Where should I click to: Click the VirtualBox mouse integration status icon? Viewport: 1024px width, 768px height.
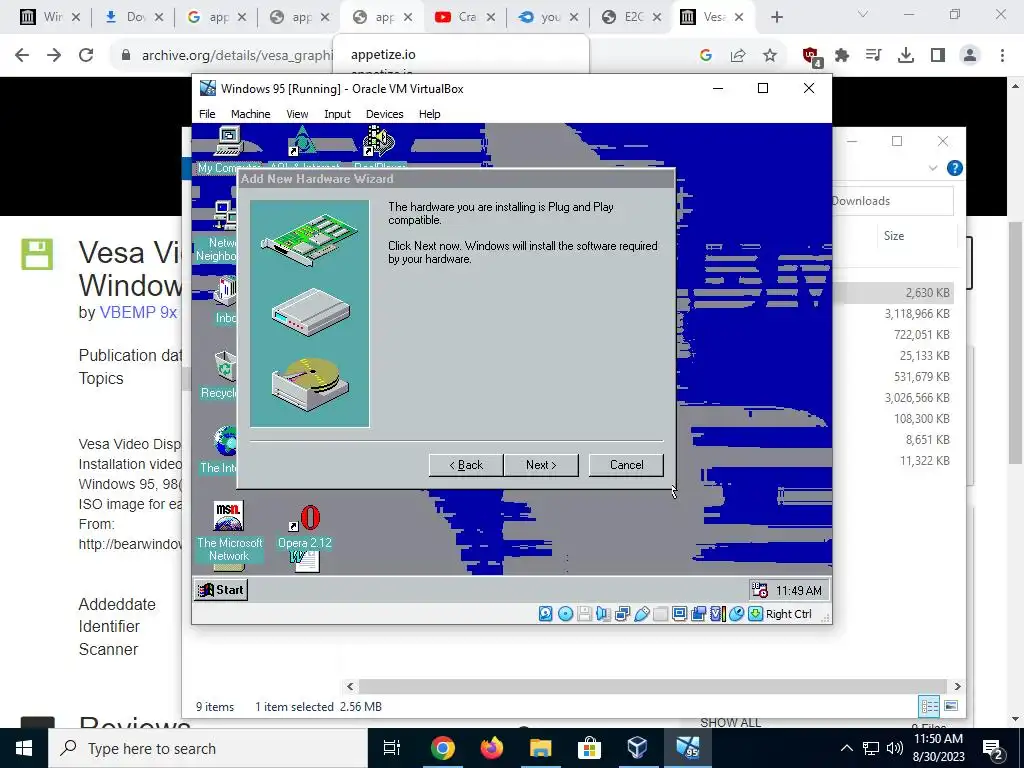[736, 614]
